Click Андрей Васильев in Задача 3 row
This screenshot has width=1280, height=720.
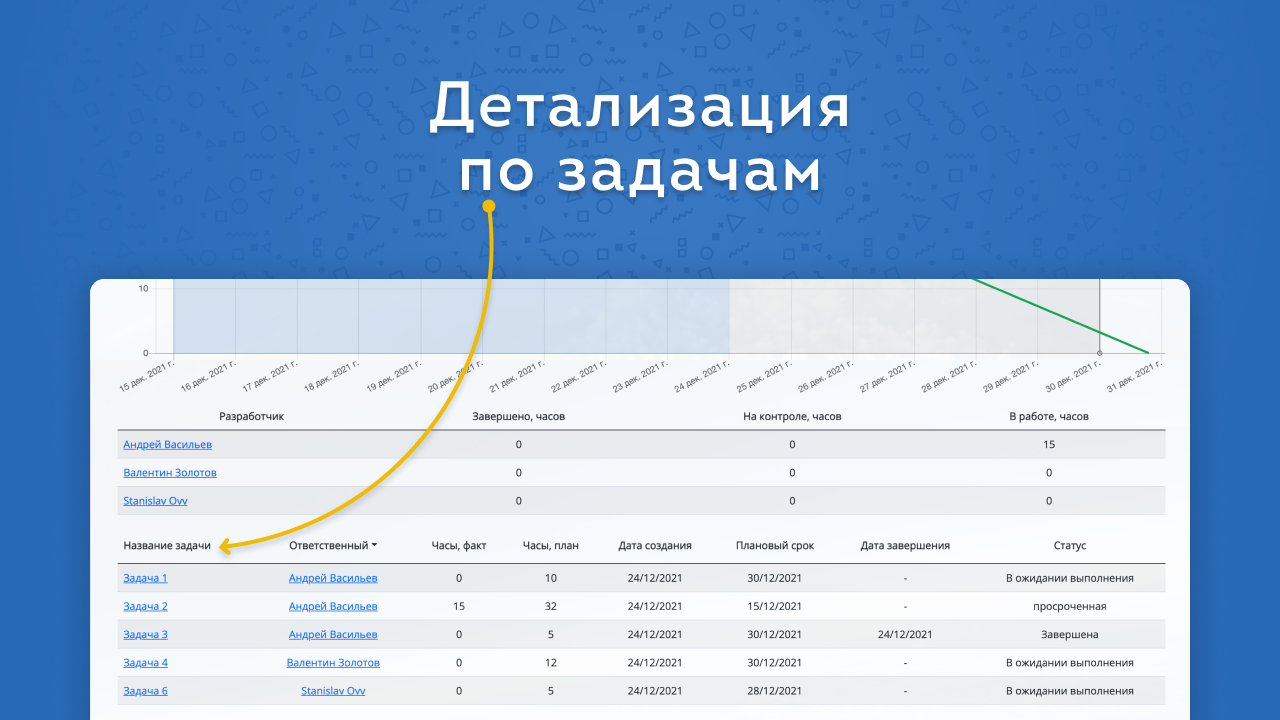point(333,634)
